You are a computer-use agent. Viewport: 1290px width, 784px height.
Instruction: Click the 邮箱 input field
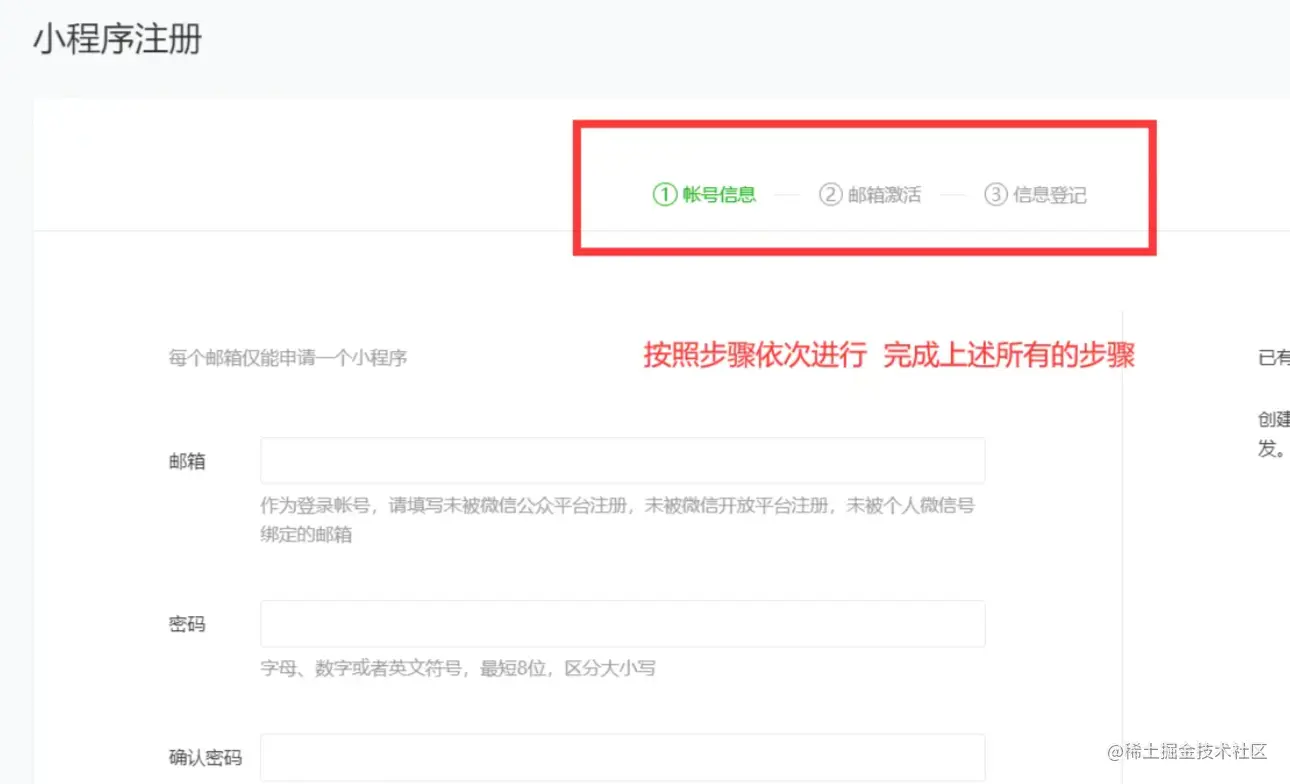click(623, 460)
